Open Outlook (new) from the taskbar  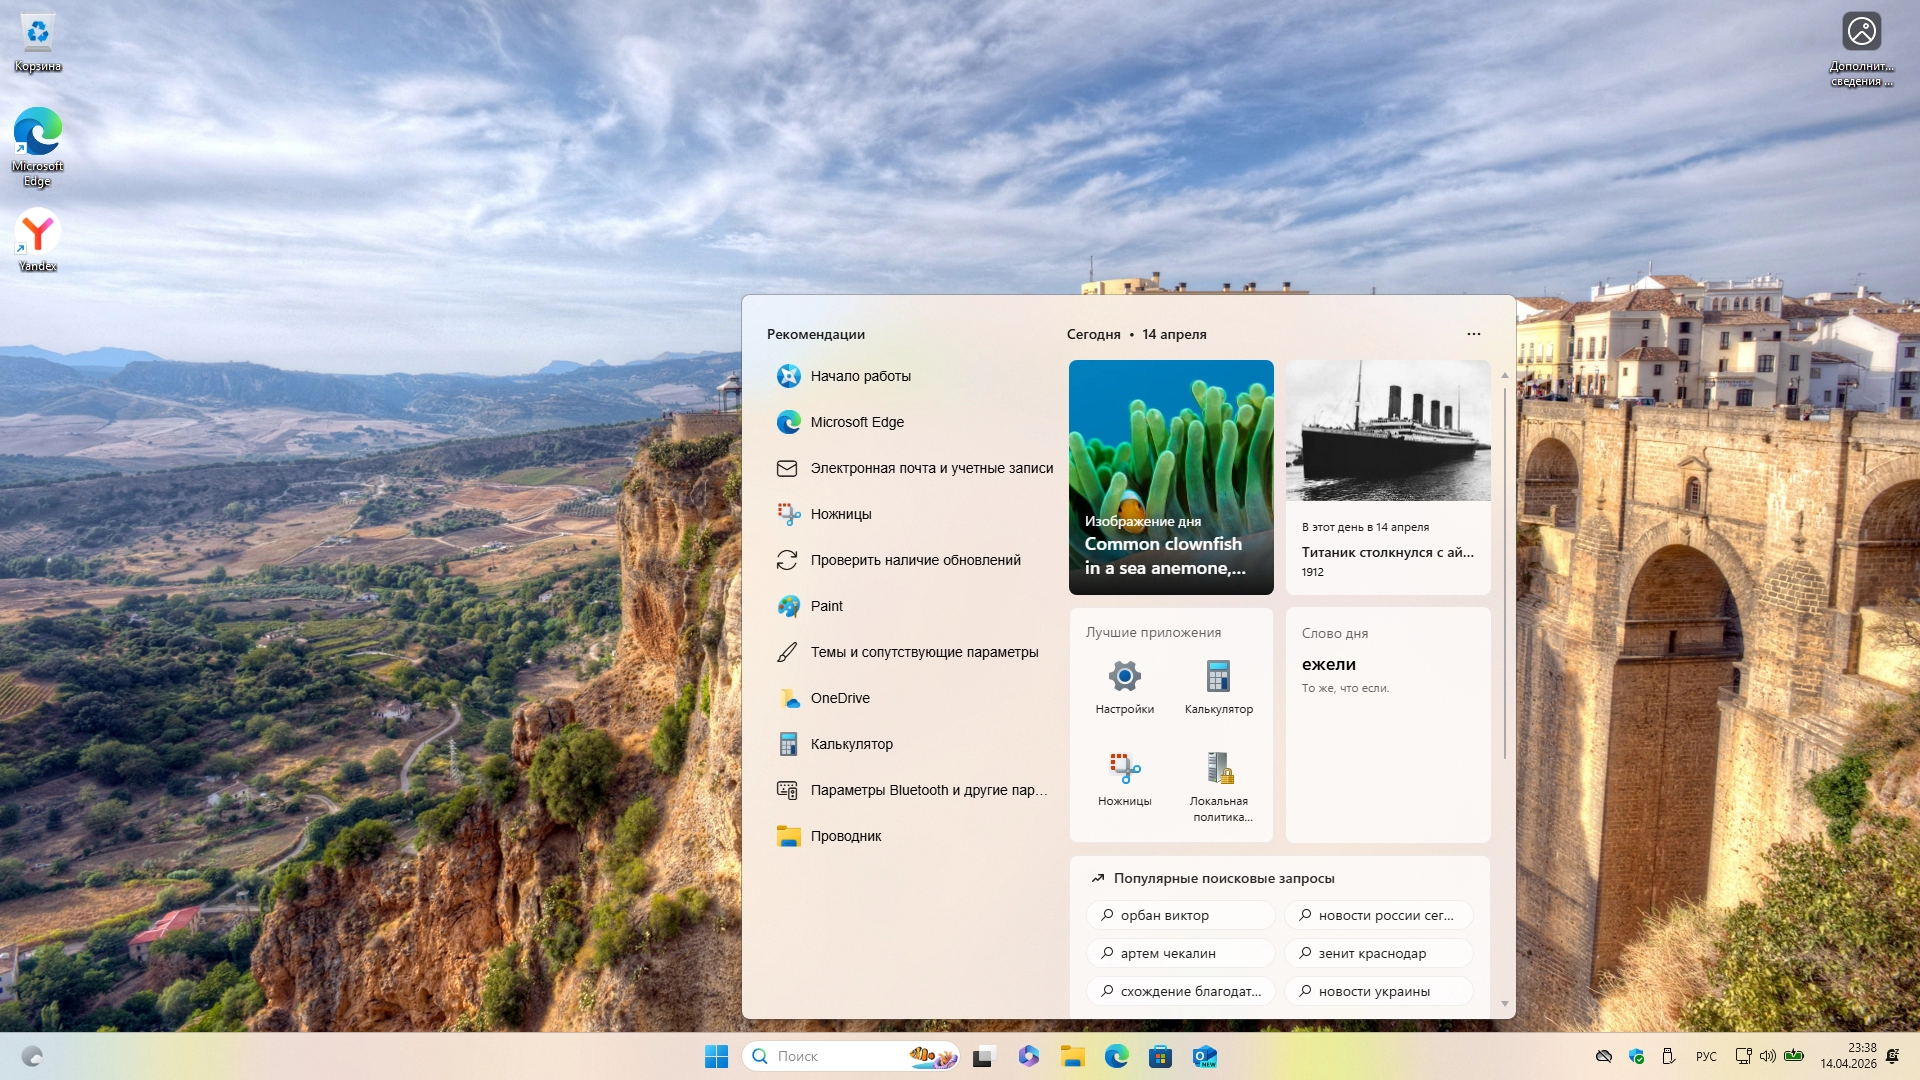point(1204,1056)
